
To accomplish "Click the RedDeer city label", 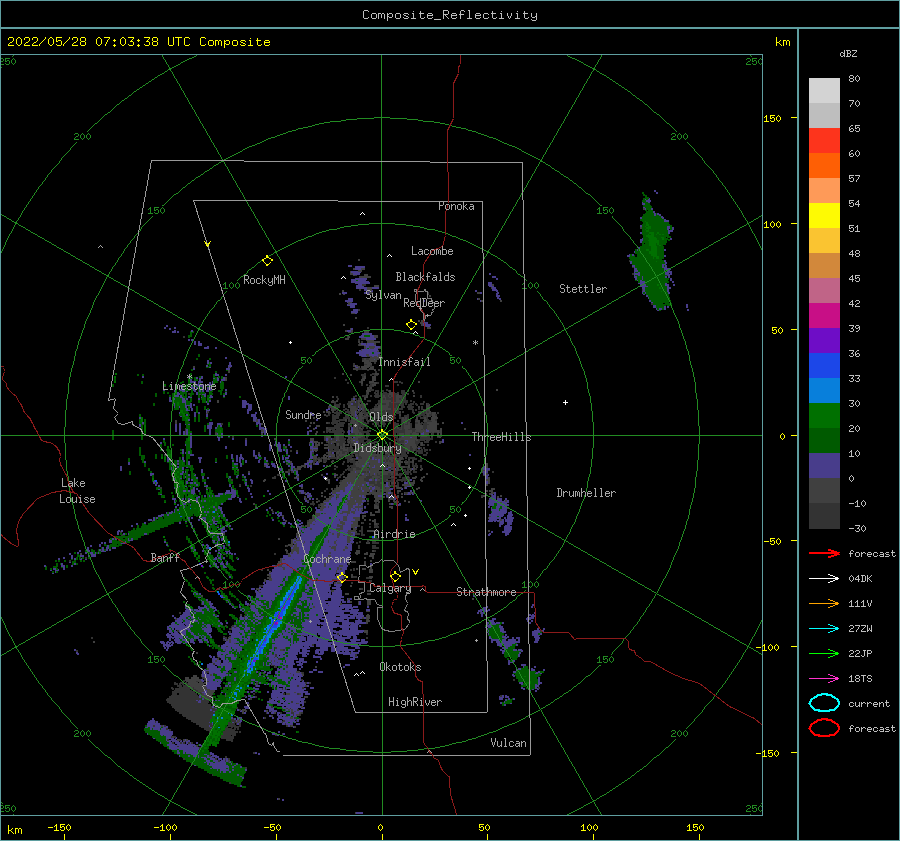I will 424,303.
